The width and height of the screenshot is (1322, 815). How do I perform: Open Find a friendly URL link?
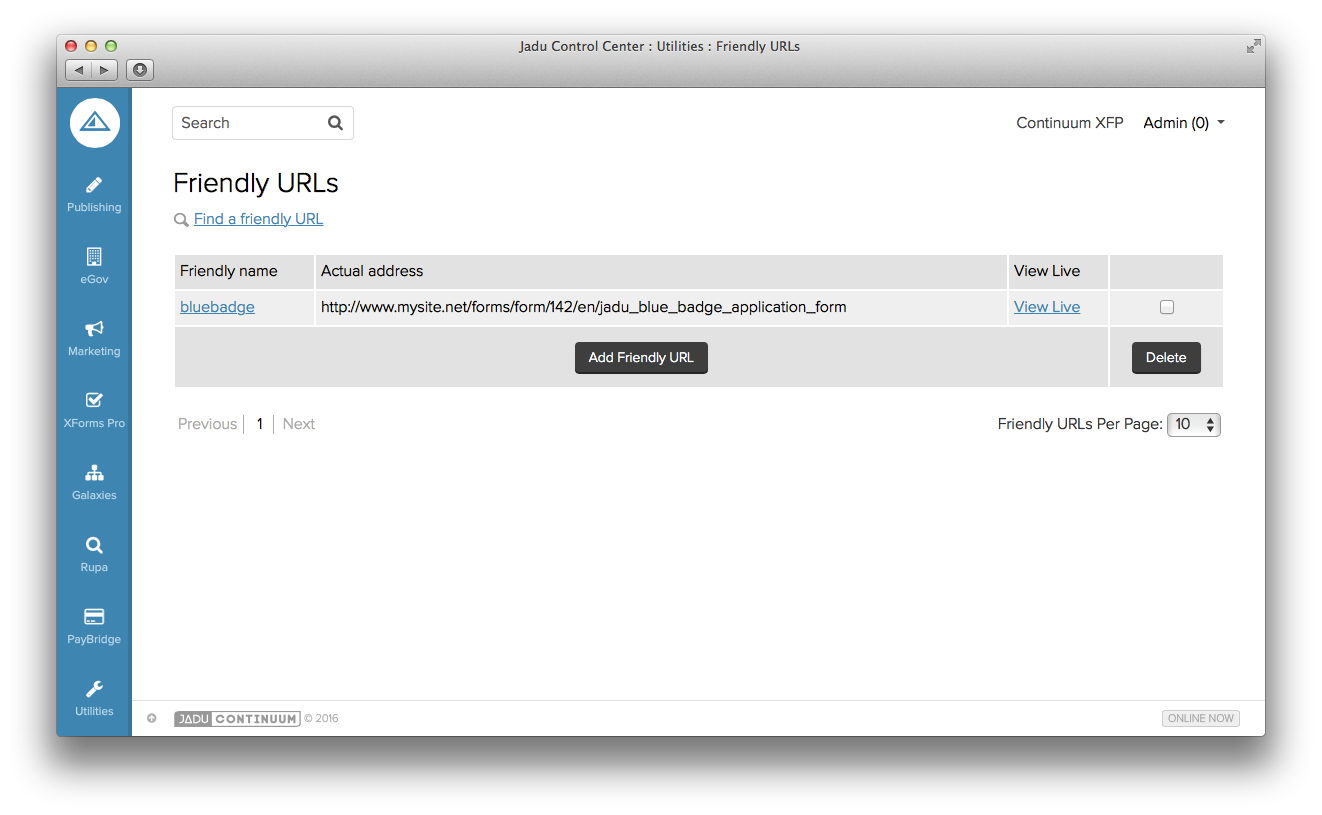[x=258, y=219]
